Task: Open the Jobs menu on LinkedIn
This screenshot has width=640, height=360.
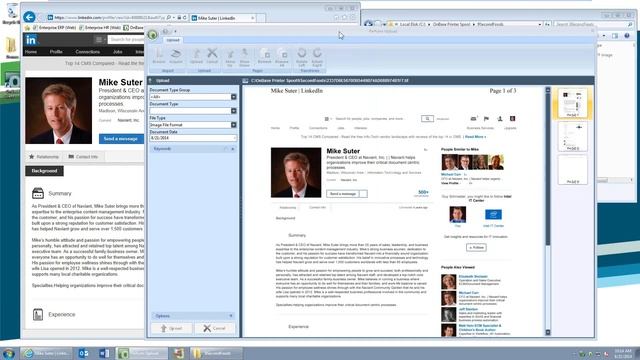Action: pos(118,52)
